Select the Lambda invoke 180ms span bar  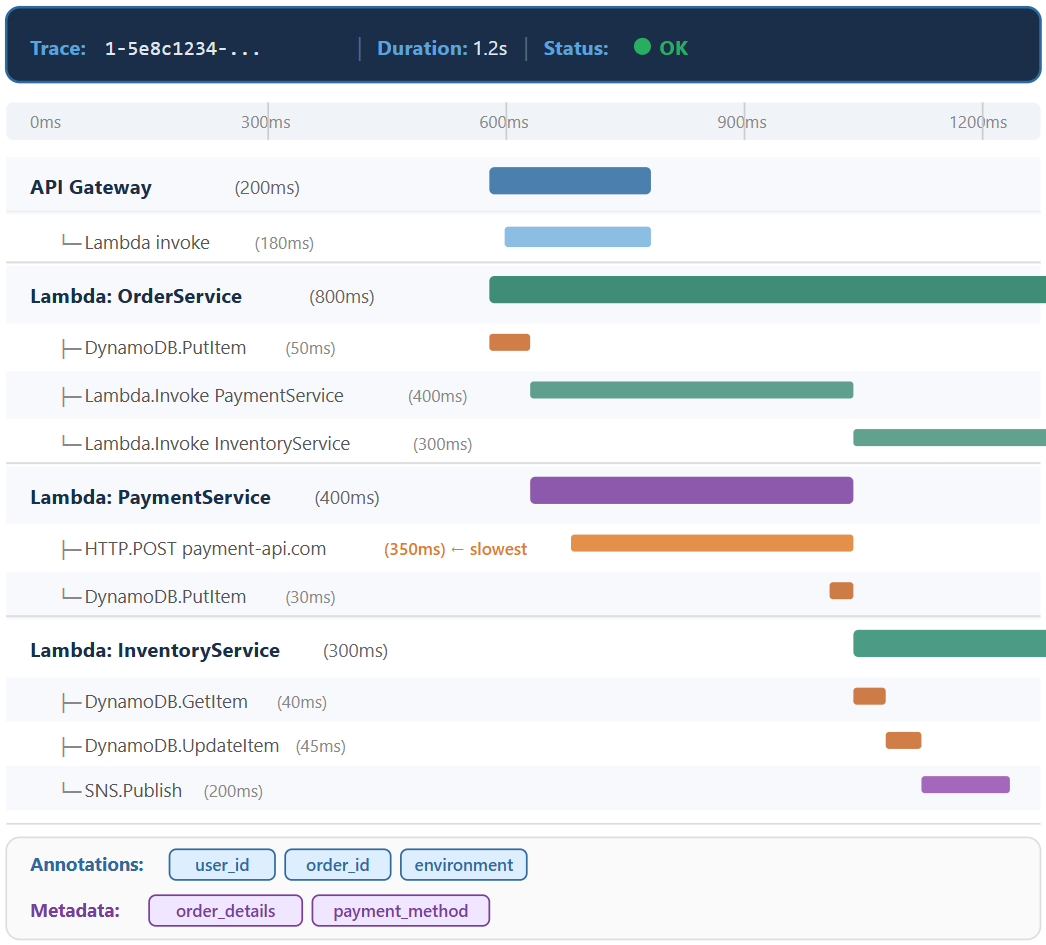pyautogui.click(x=578, y=237)
